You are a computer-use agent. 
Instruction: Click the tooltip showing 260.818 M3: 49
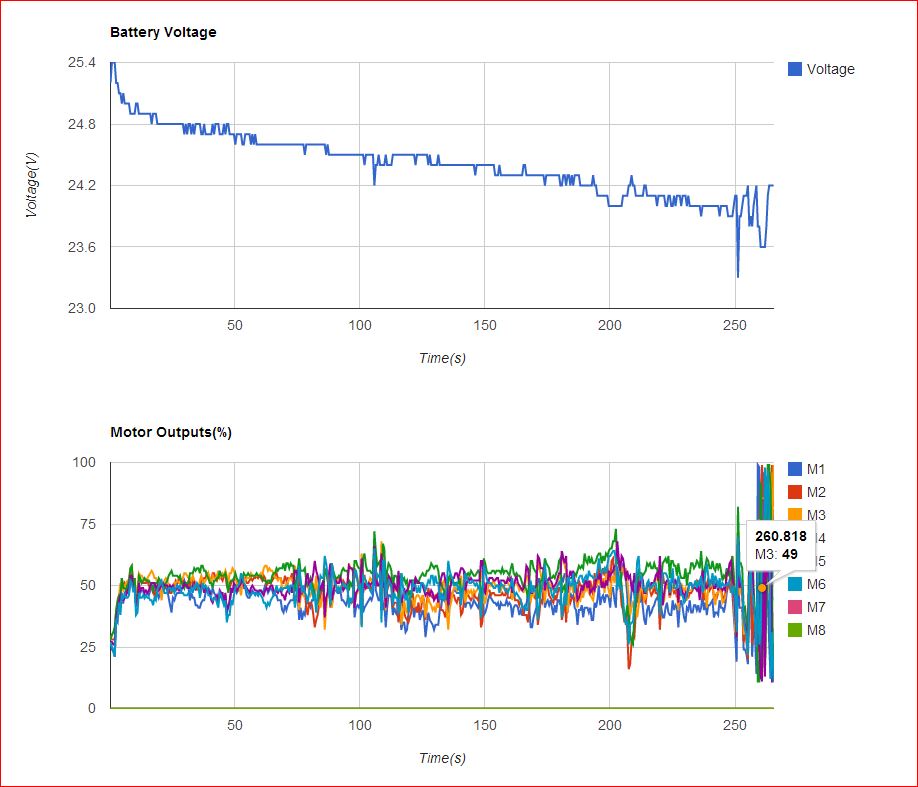point(778,545)
